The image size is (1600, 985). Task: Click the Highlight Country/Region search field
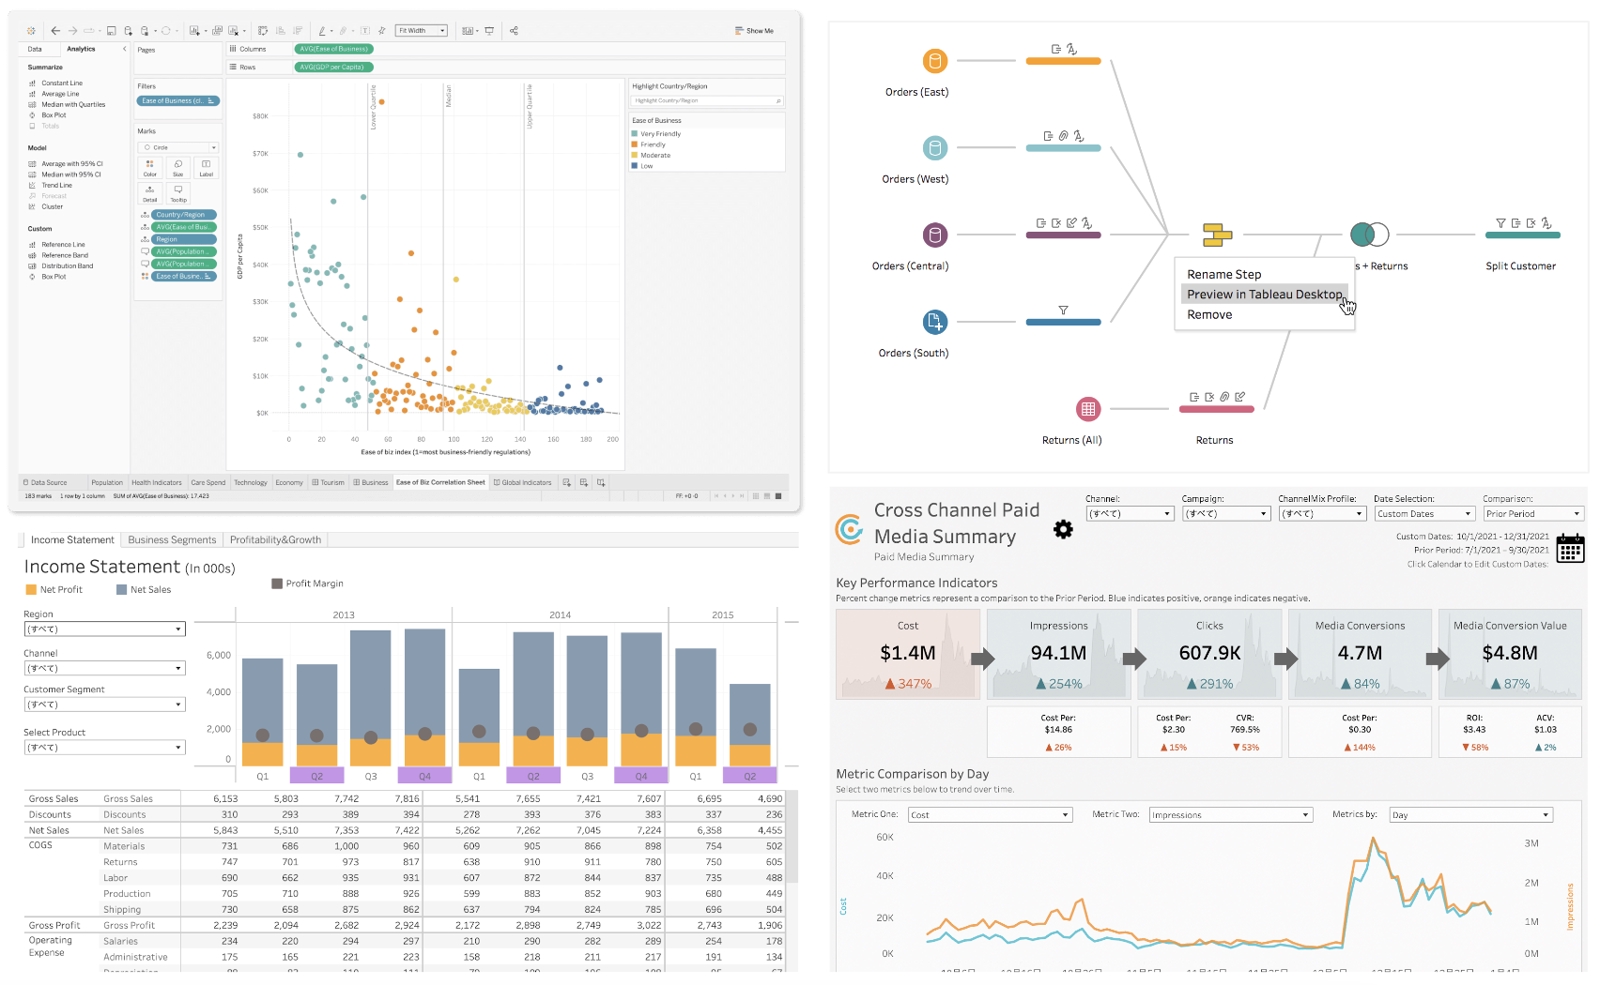706,101
